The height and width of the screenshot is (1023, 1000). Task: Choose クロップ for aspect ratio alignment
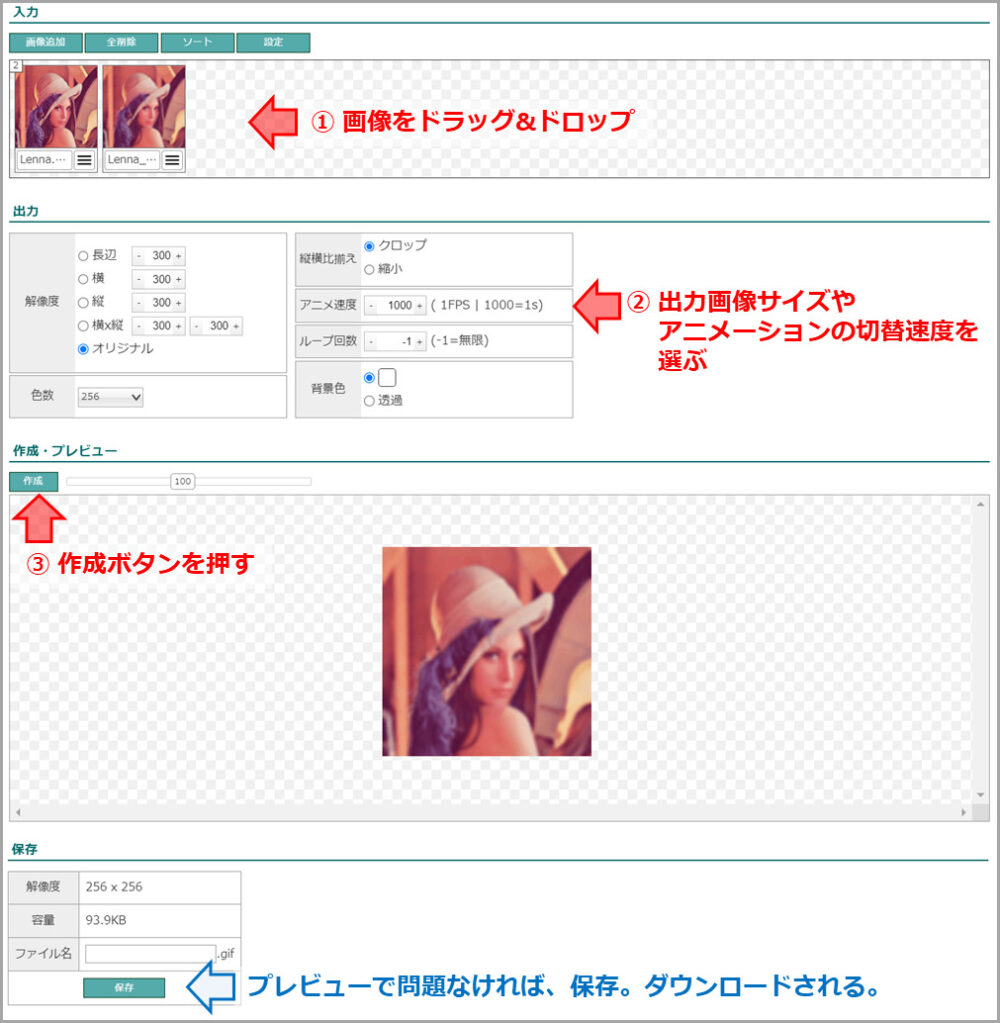pos(369,246)
